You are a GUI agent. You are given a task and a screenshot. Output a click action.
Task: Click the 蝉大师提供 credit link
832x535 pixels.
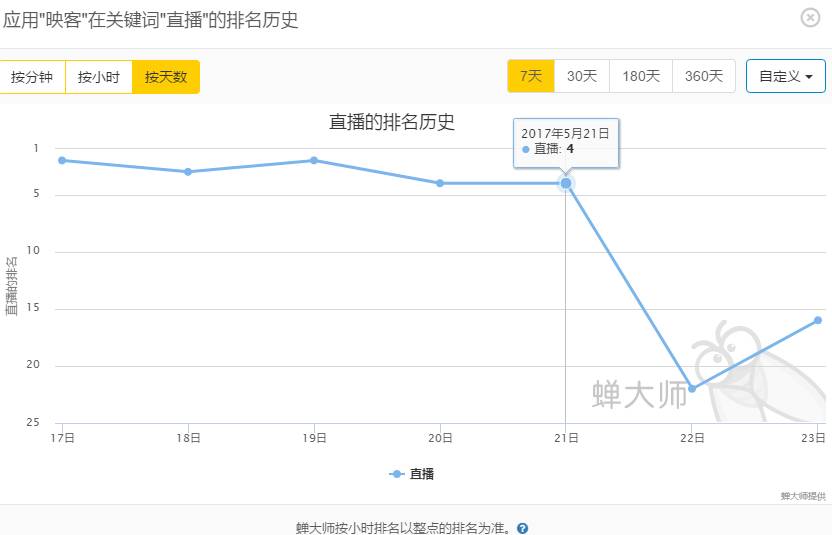(803, 496)
